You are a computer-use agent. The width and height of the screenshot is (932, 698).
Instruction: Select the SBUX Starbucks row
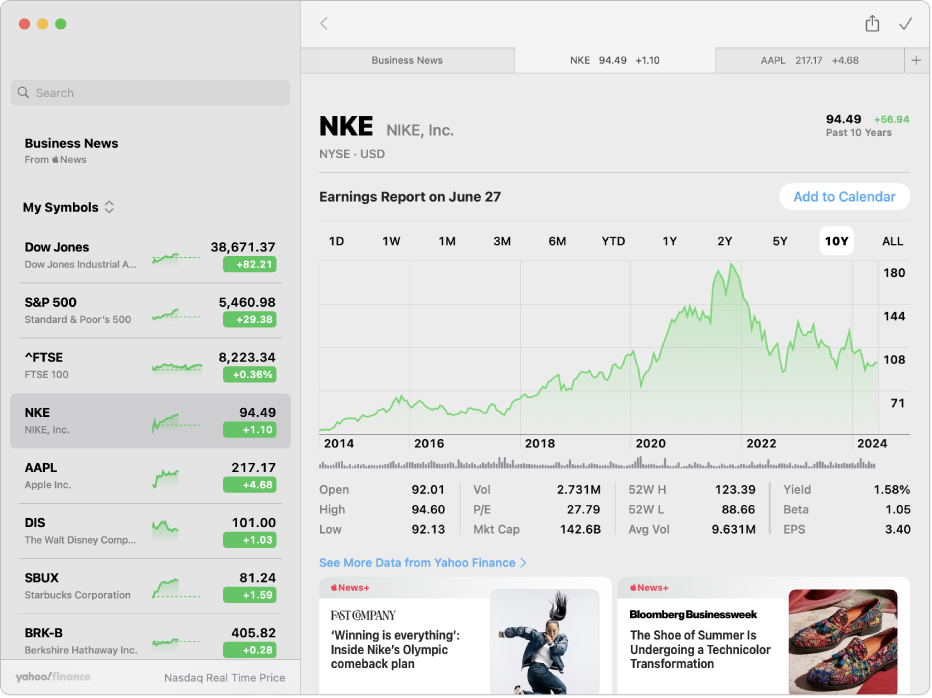pos(150,586)
